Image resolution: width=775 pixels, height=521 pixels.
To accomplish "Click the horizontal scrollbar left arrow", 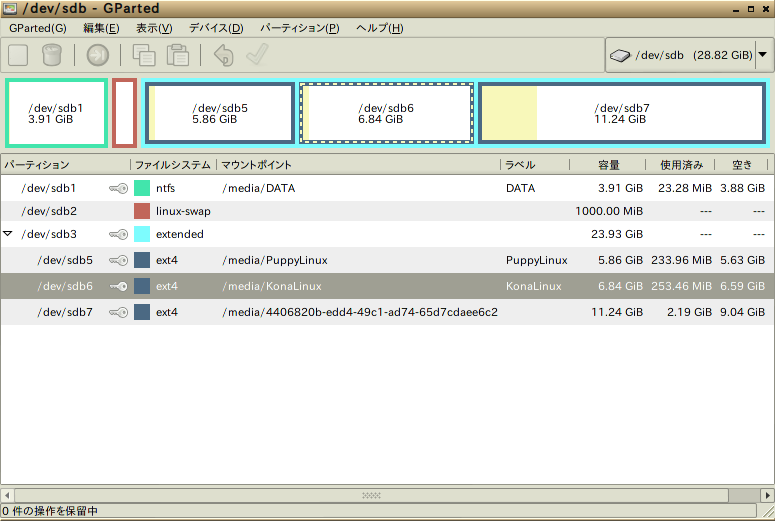I will tap(7, 495).
